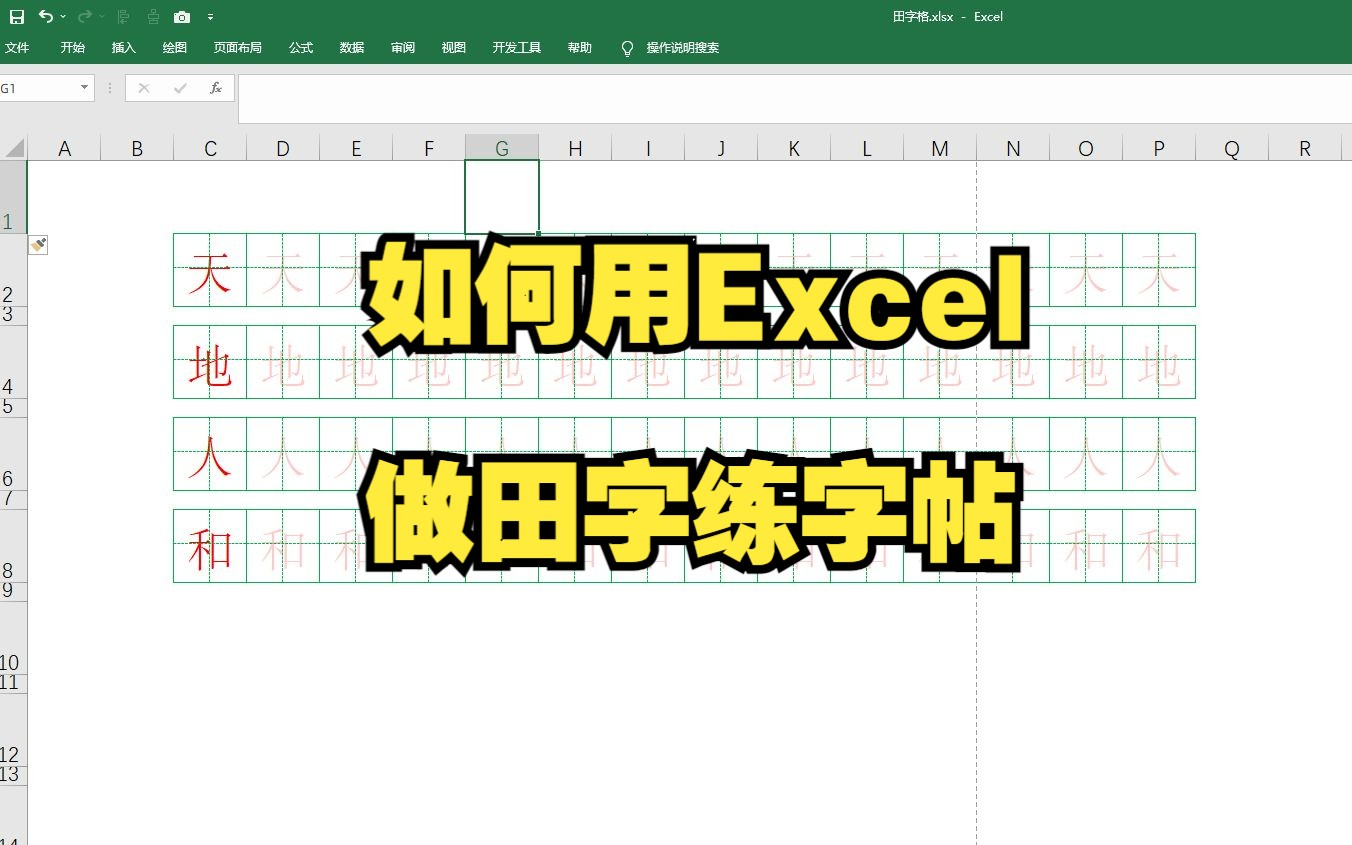Click the dark red 和 cell C8

click(x=210, y=546)
